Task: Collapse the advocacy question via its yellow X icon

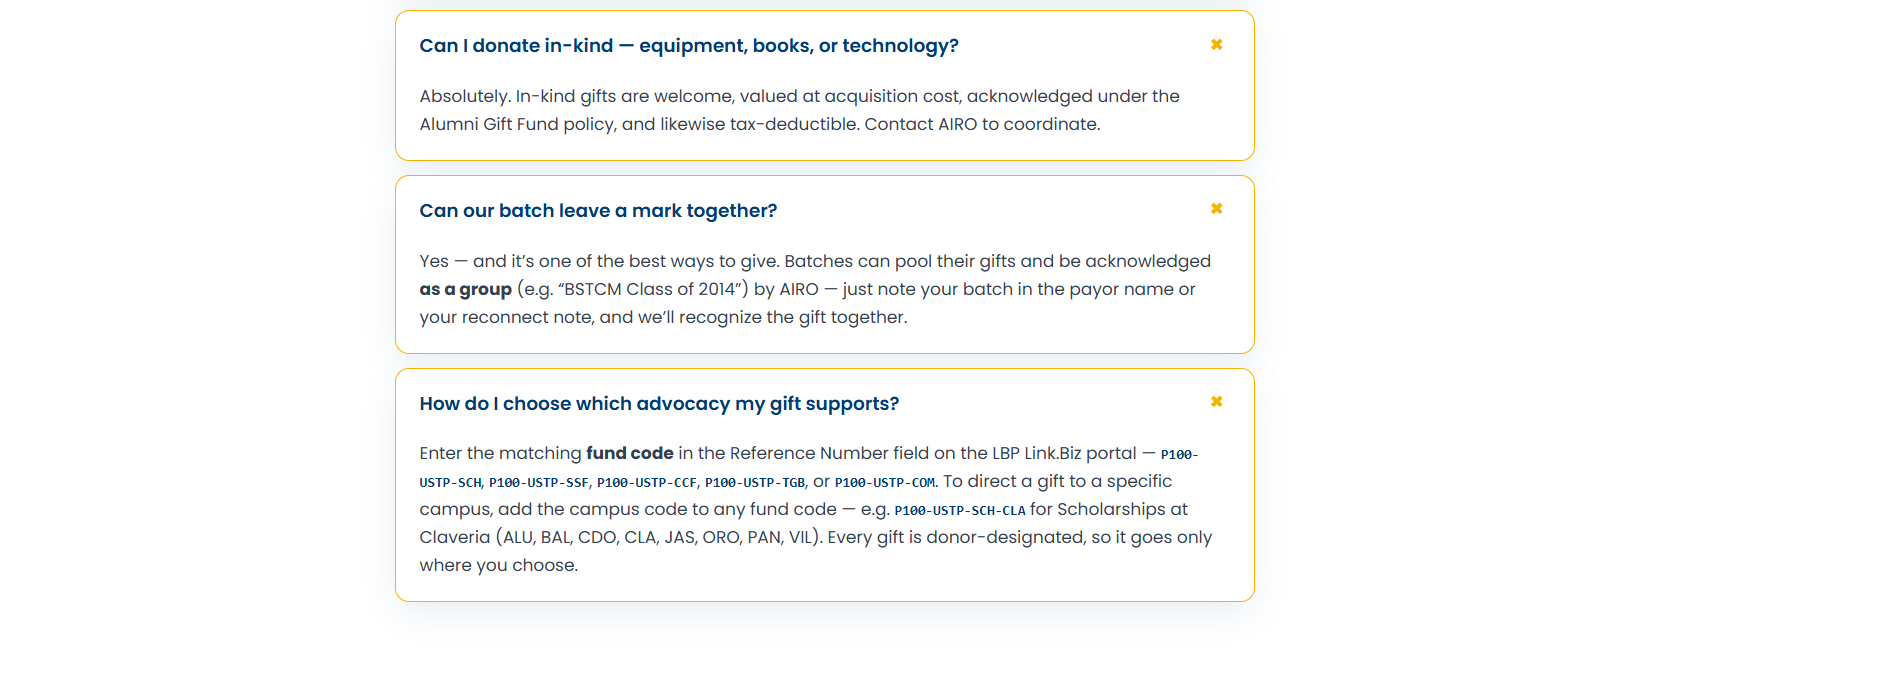Action: click(1216, 401)
